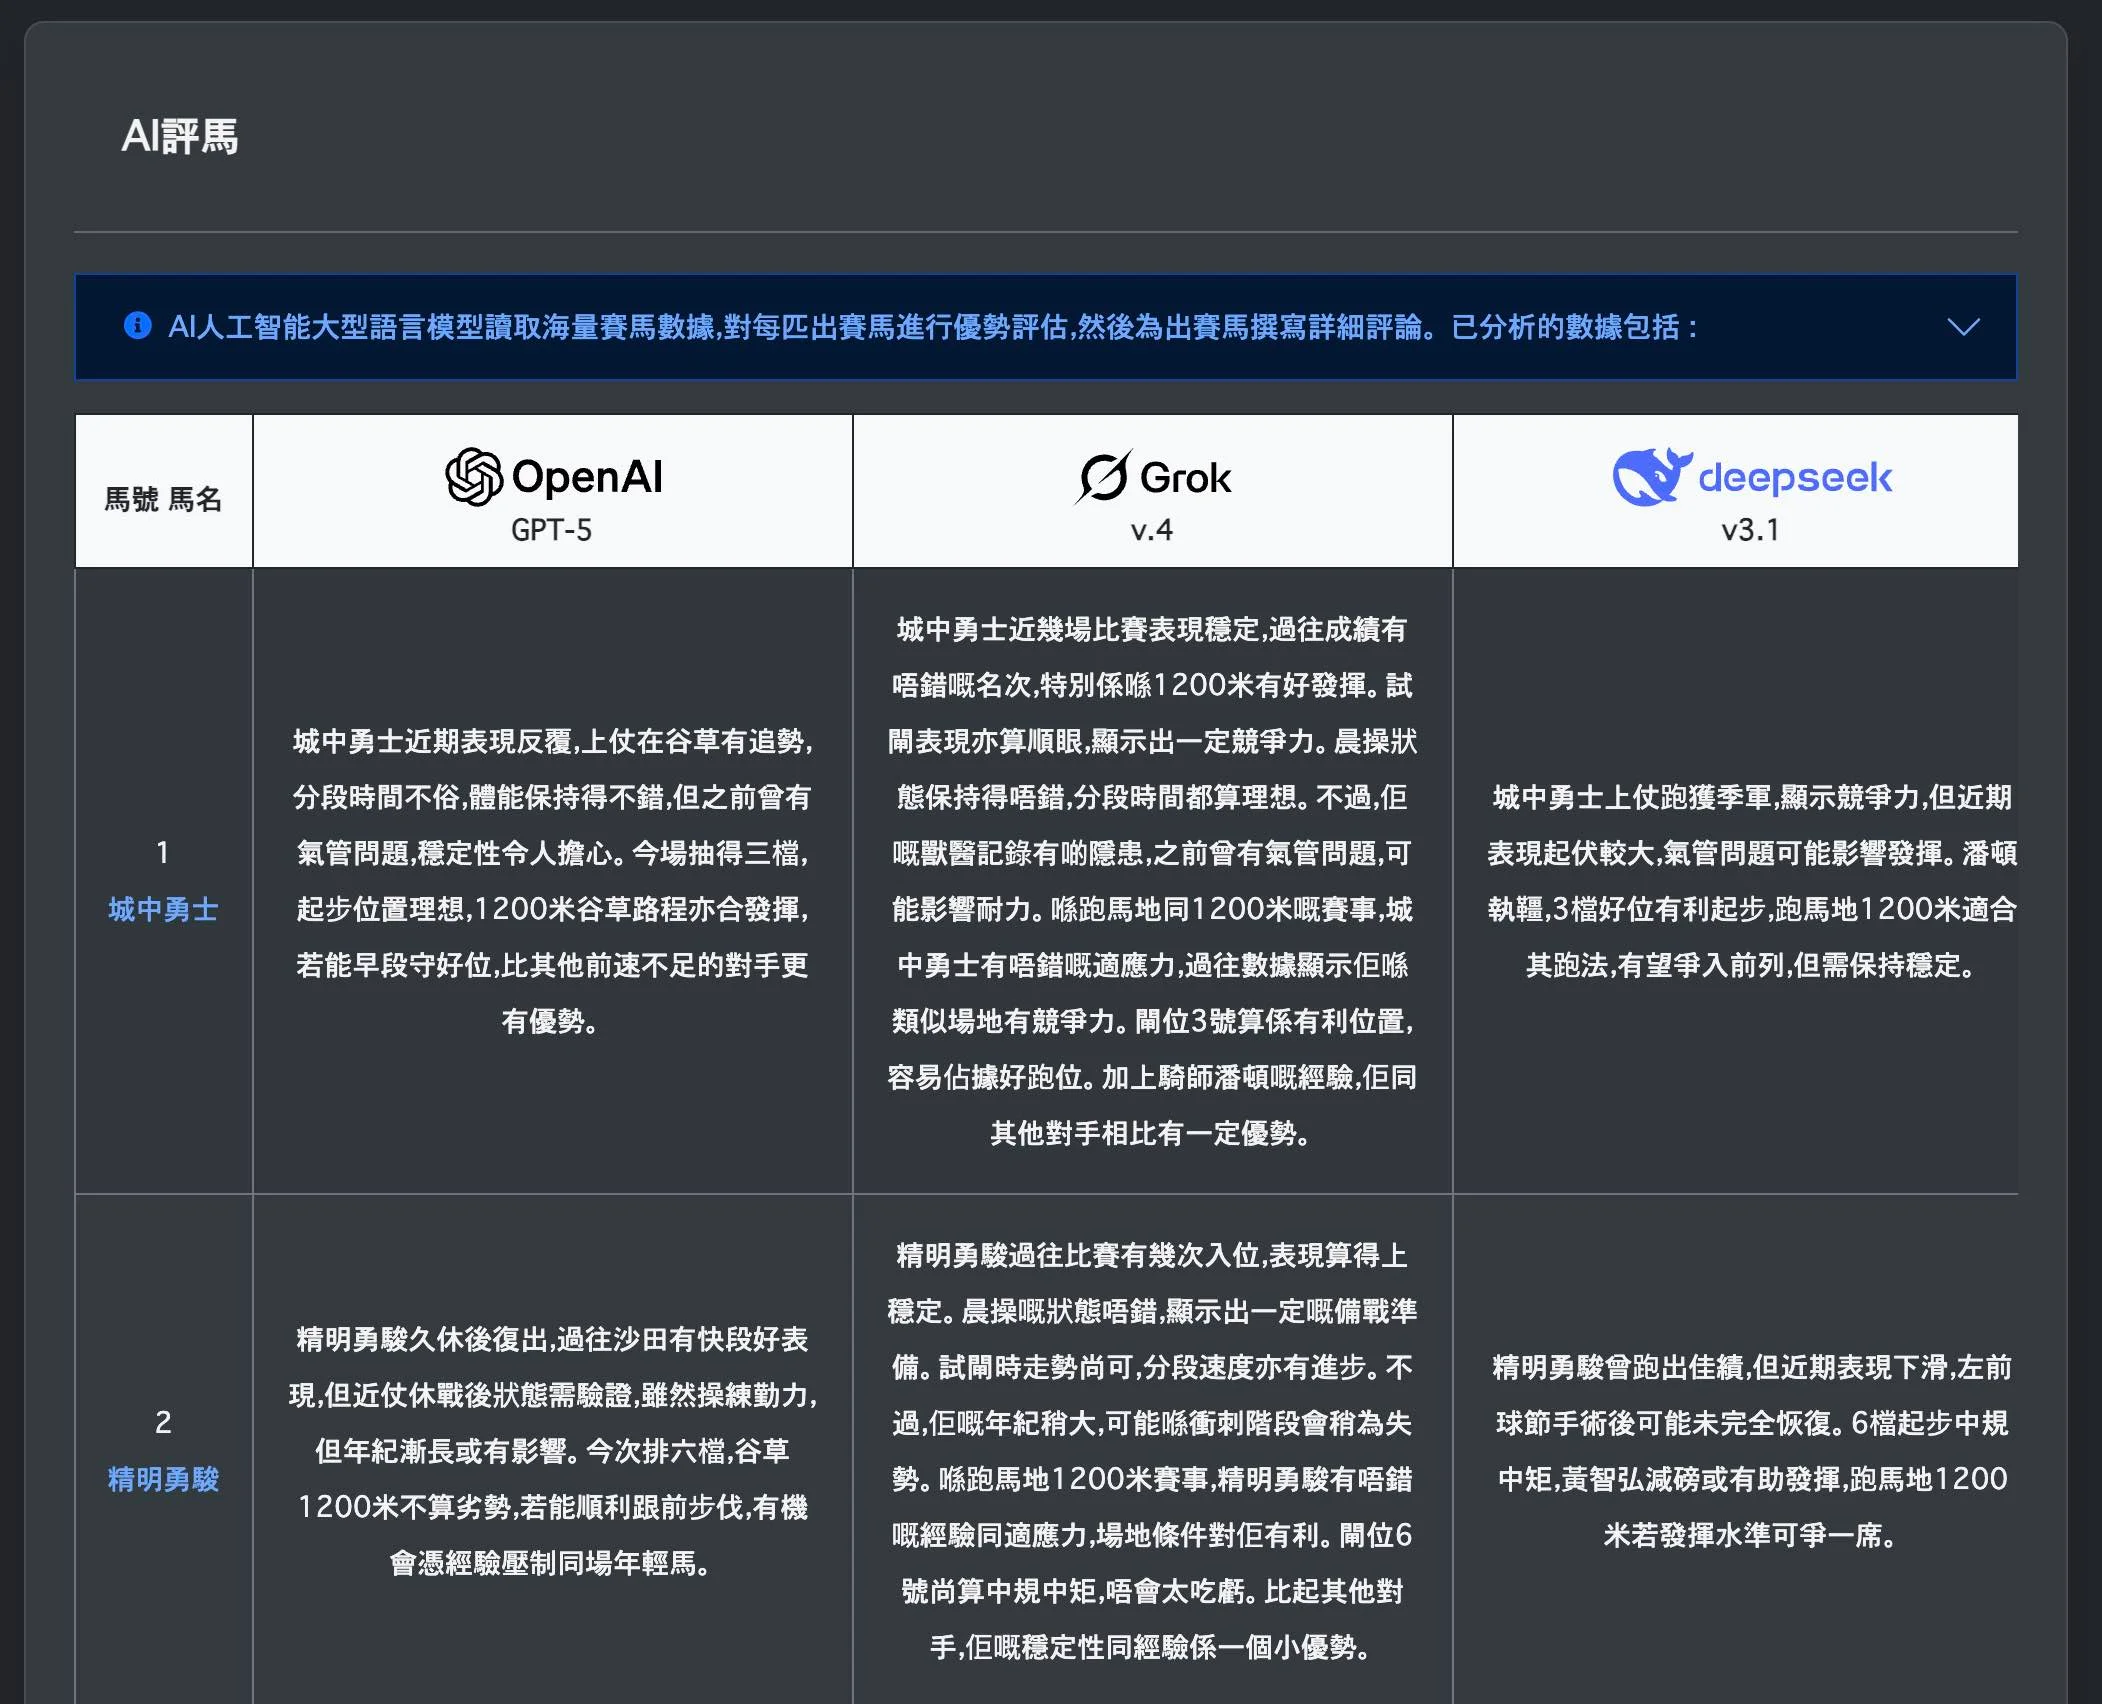Image resolution: width=2102 pixels, height=1704 pixels.
Task: Click Grok comment for 精明勇駿
Action: (x=1152, y=1451)
